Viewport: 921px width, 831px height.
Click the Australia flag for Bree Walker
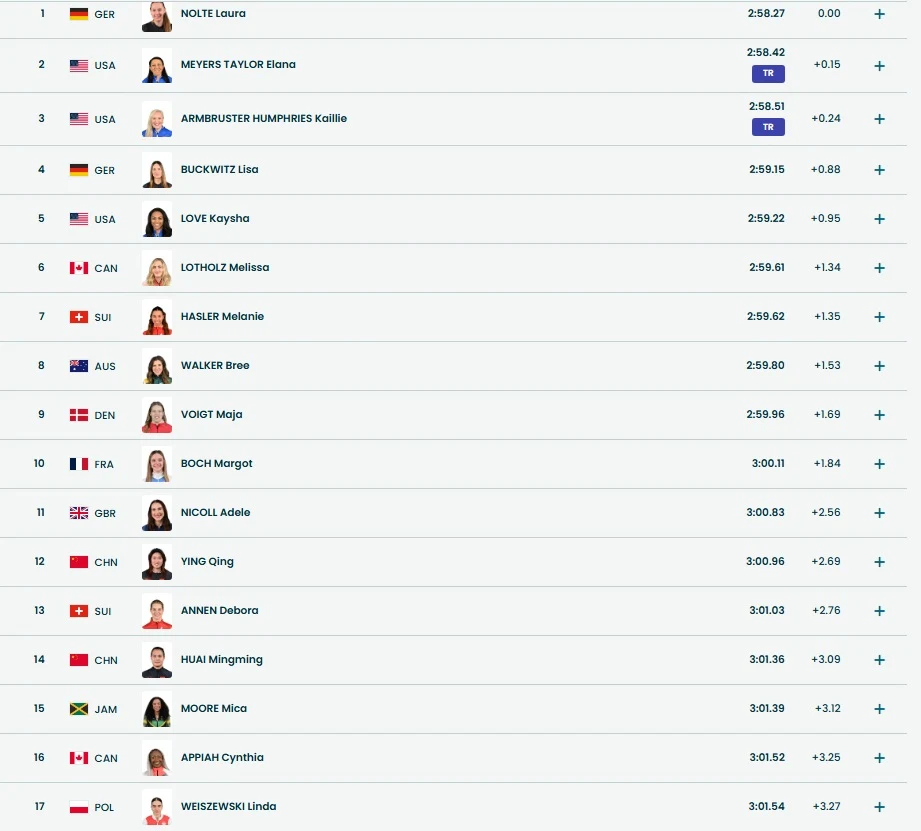[79, 366]
